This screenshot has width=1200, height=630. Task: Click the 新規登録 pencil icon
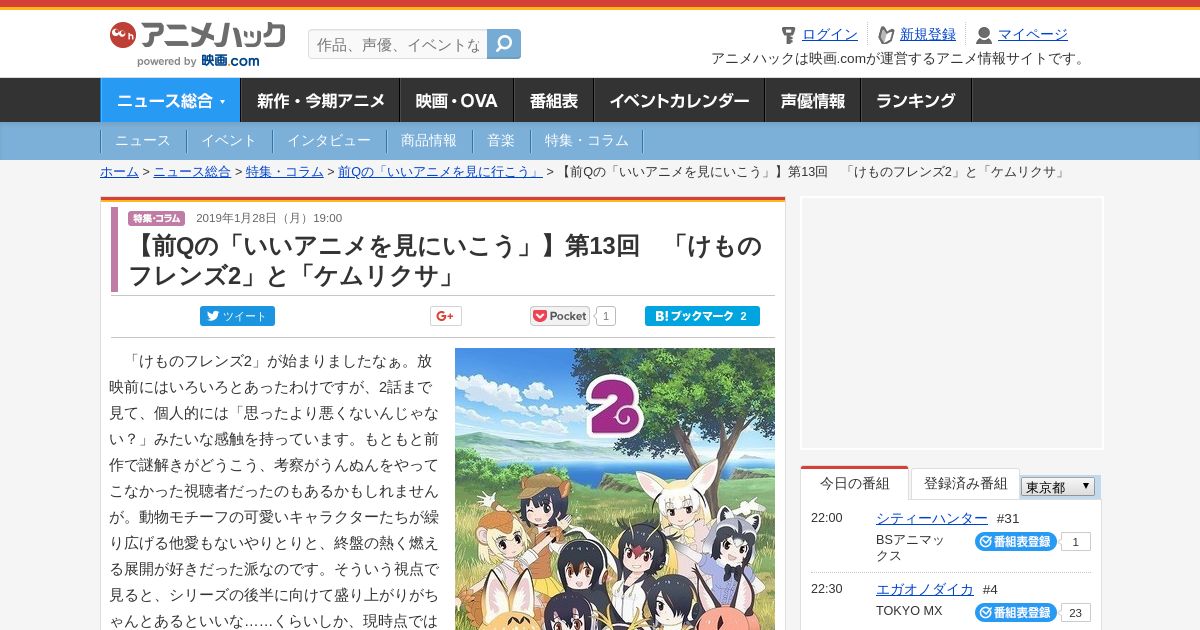pos(886,35)
